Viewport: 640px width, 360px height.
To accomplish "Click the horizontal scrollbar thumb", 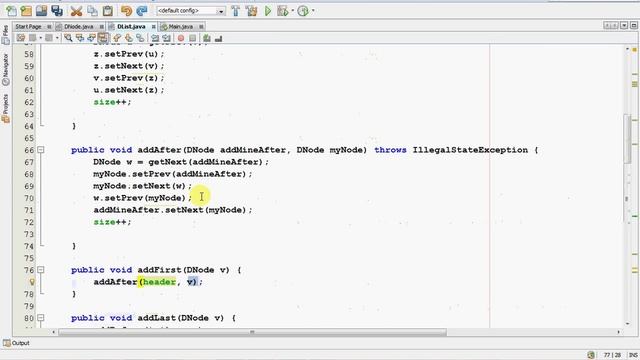I will (x=252, y=332).
